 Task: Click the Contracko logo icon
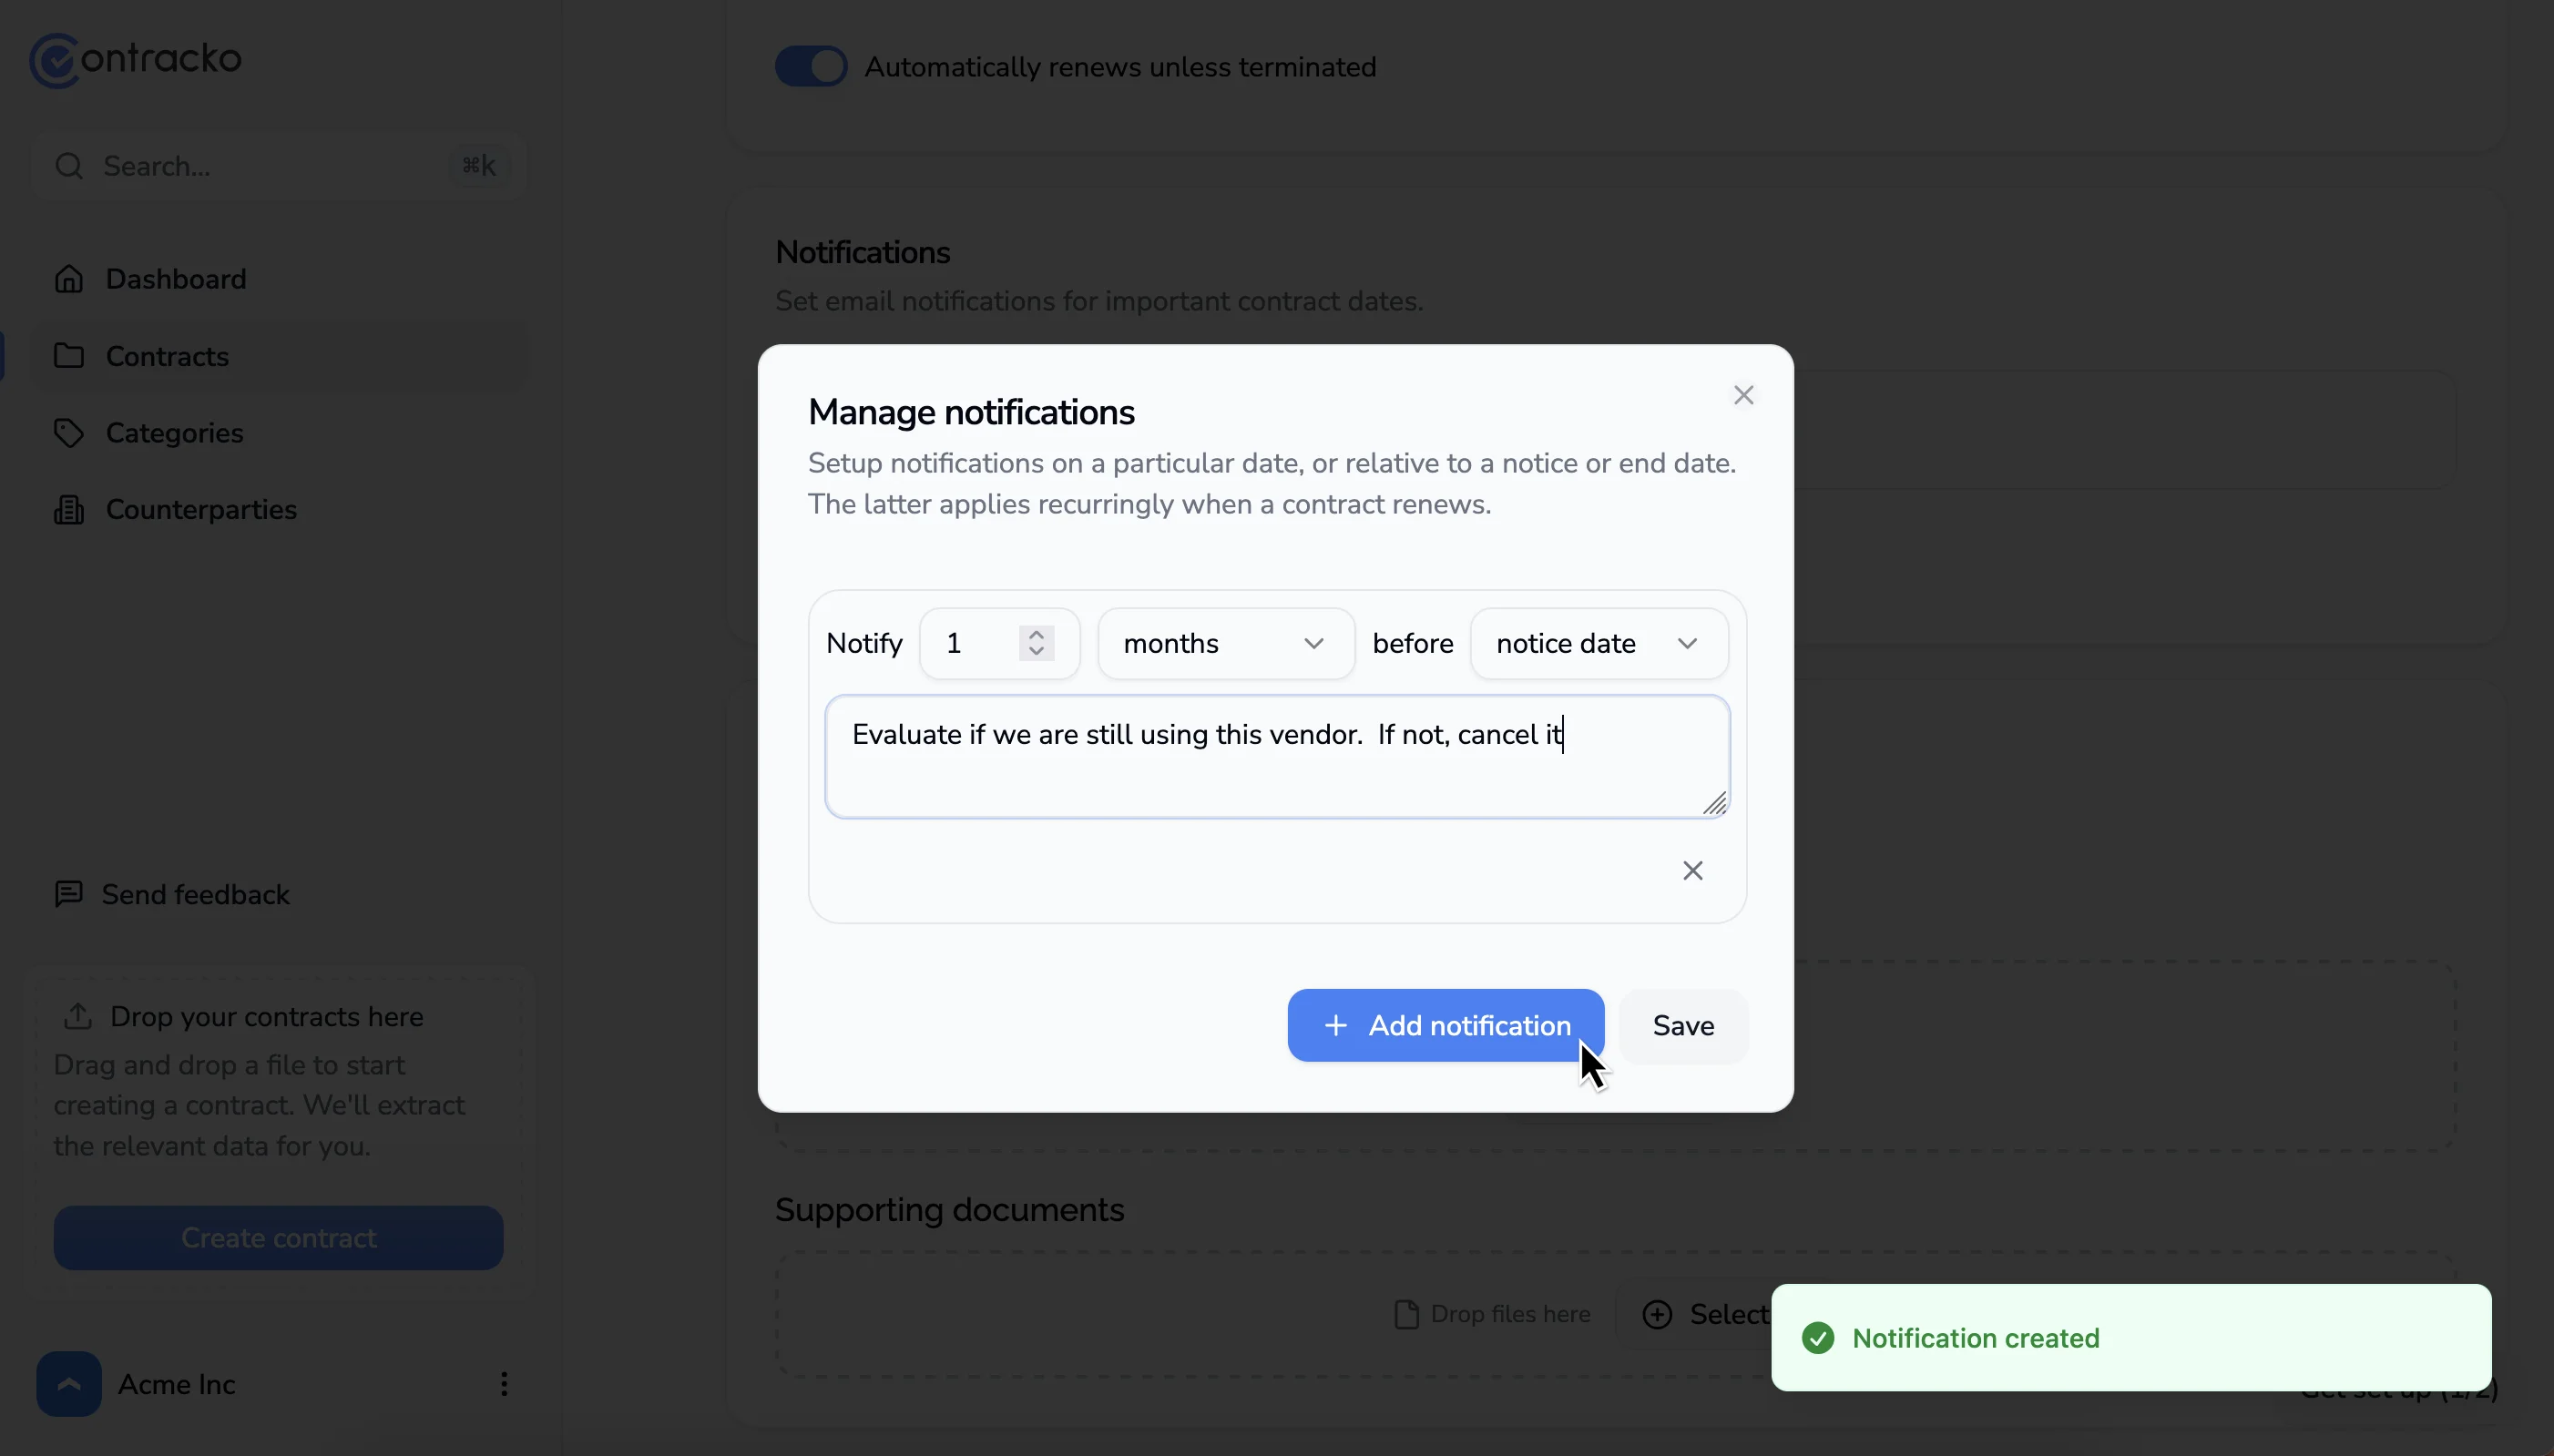tap(55, 60)
